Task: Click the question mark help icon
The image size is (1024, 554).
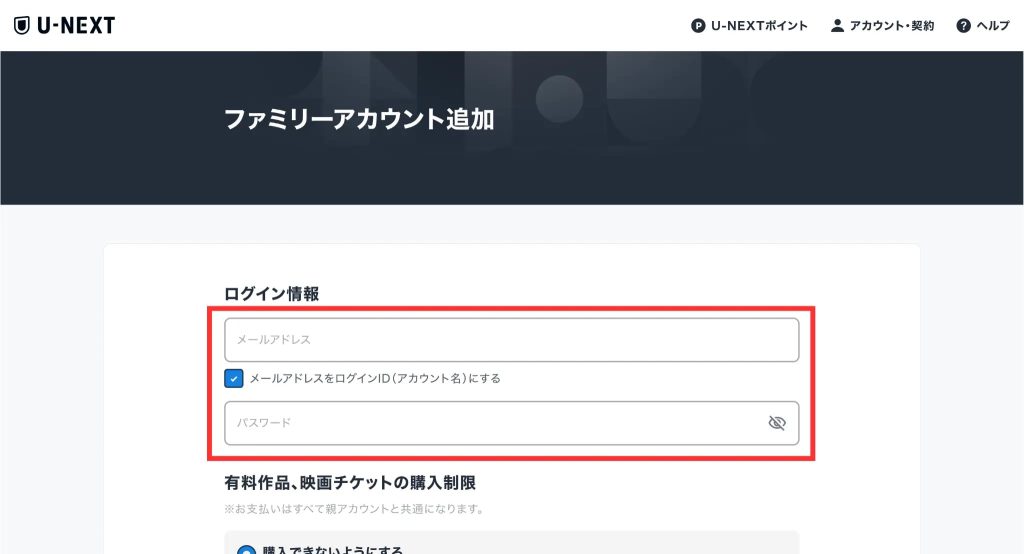Action: click(964, 26)
